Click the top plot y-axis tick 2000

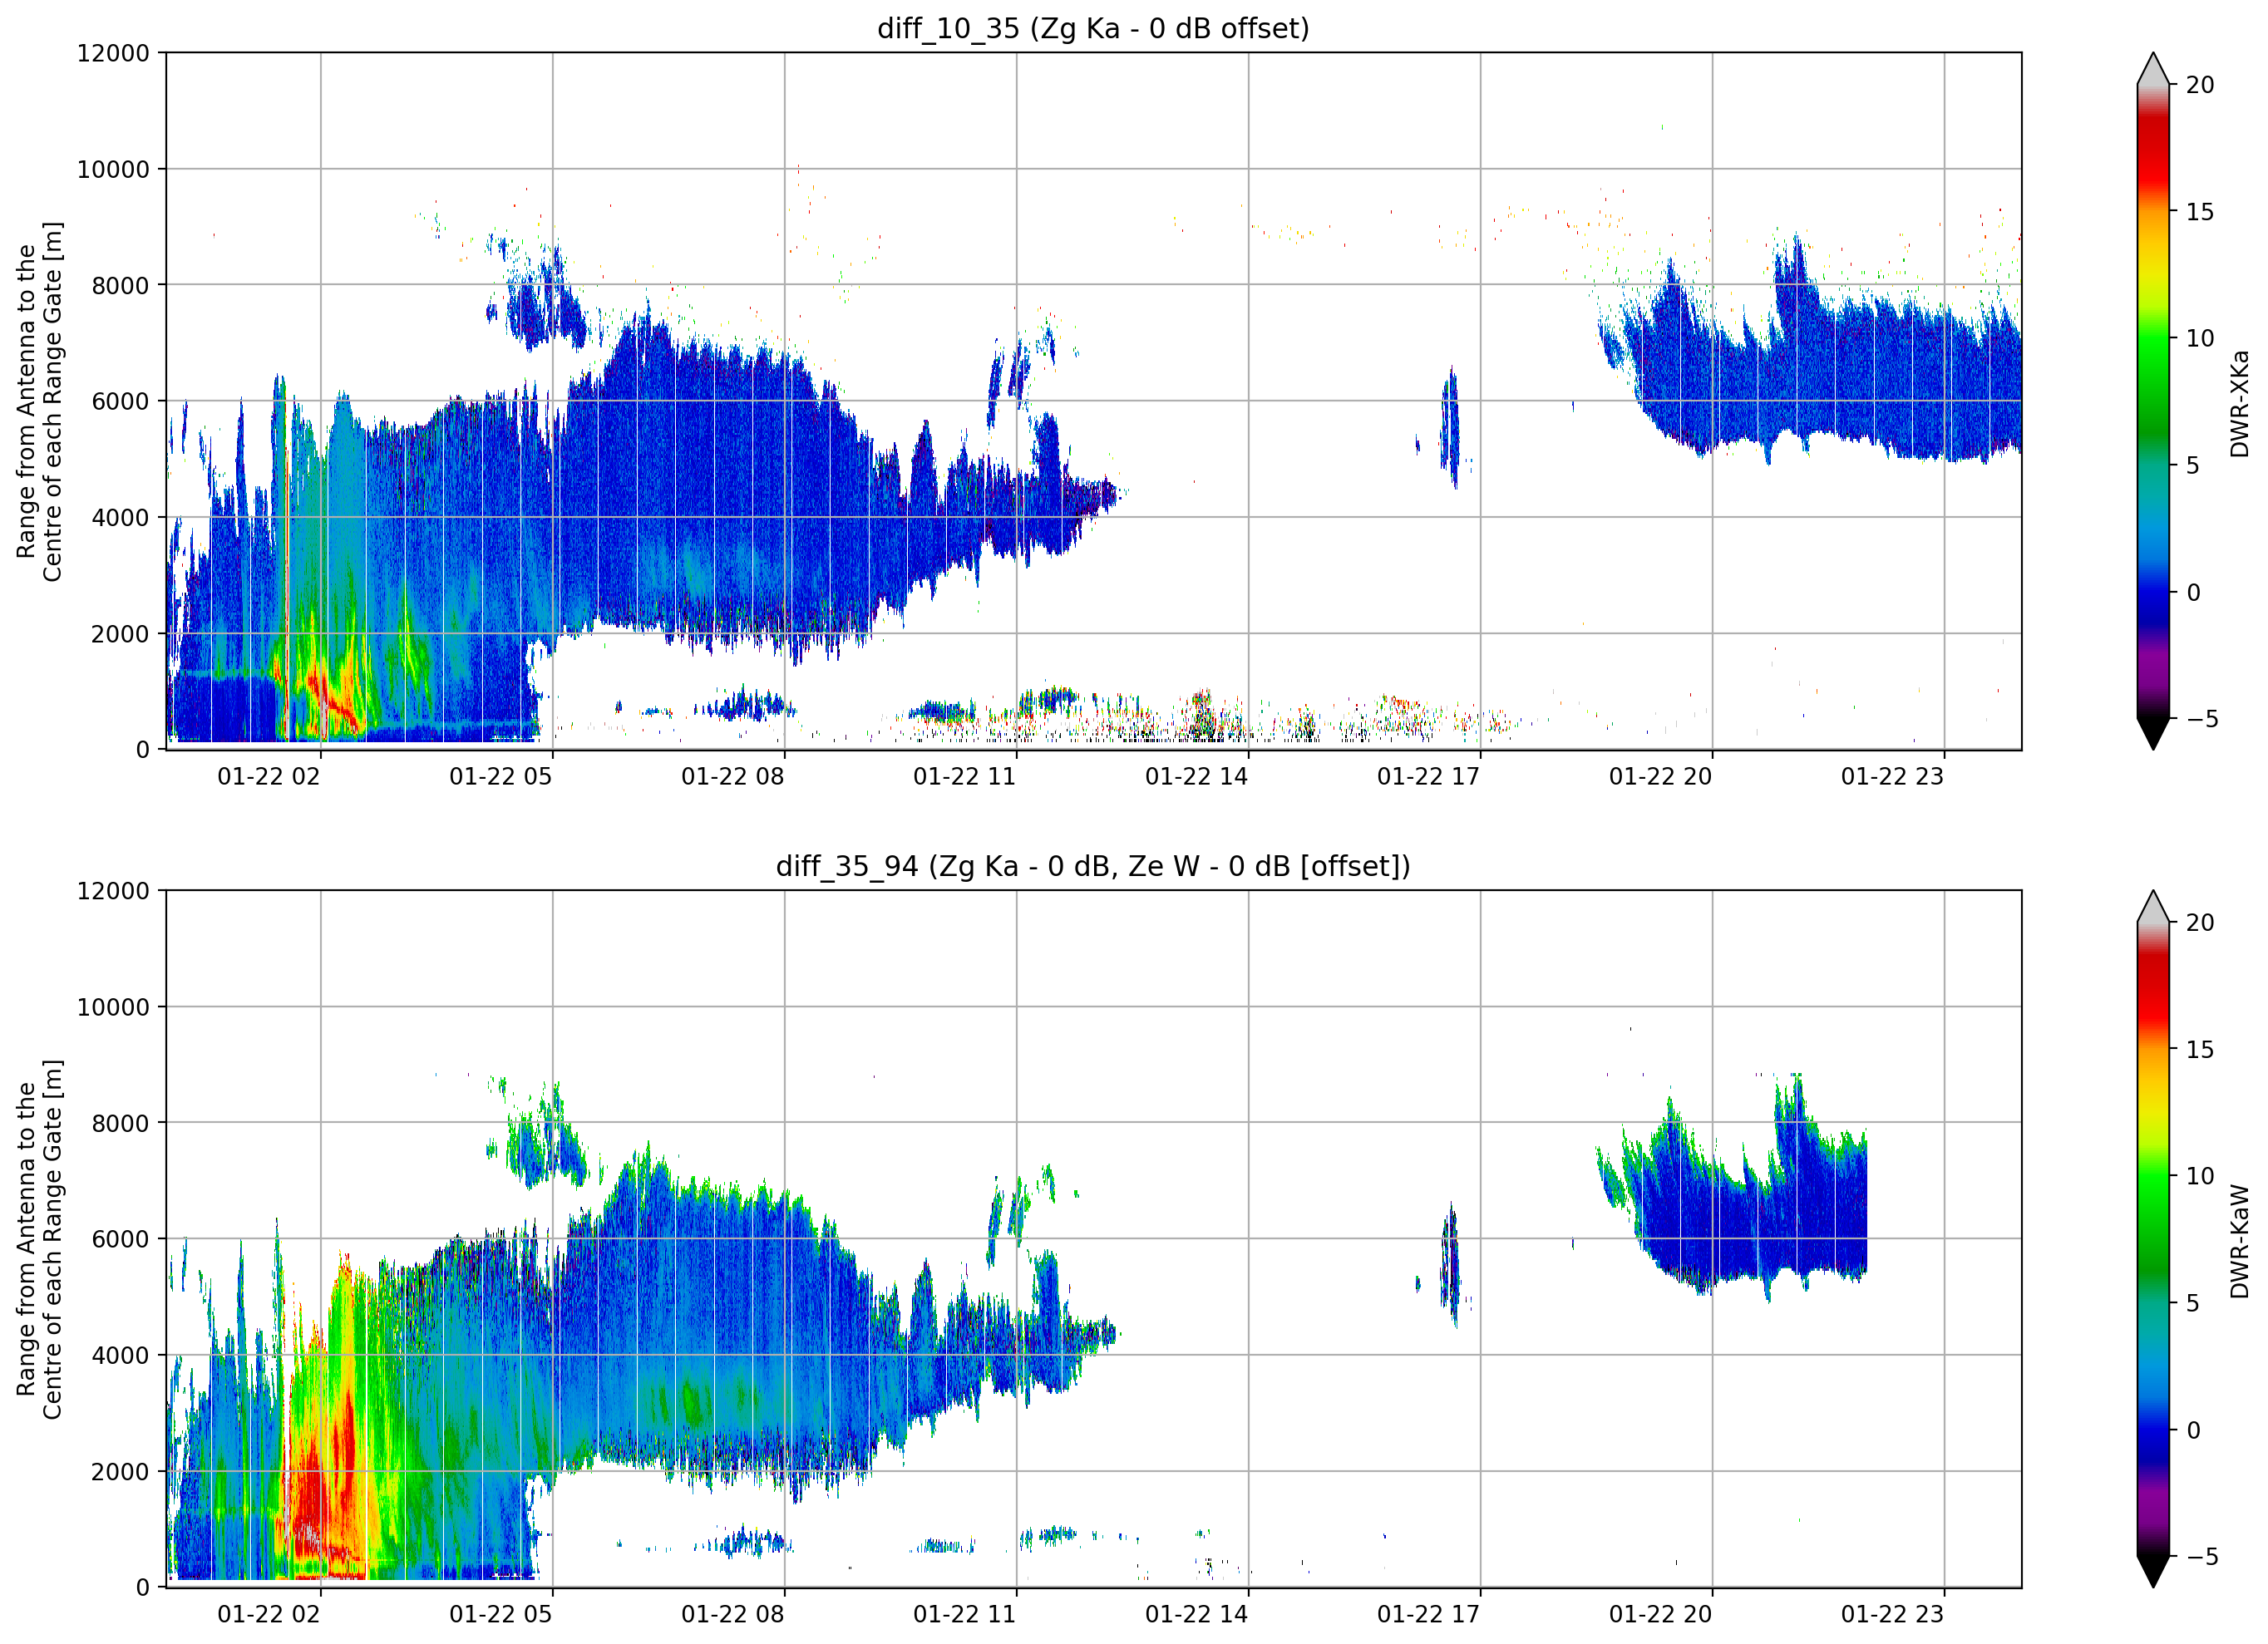pos(120,633)
